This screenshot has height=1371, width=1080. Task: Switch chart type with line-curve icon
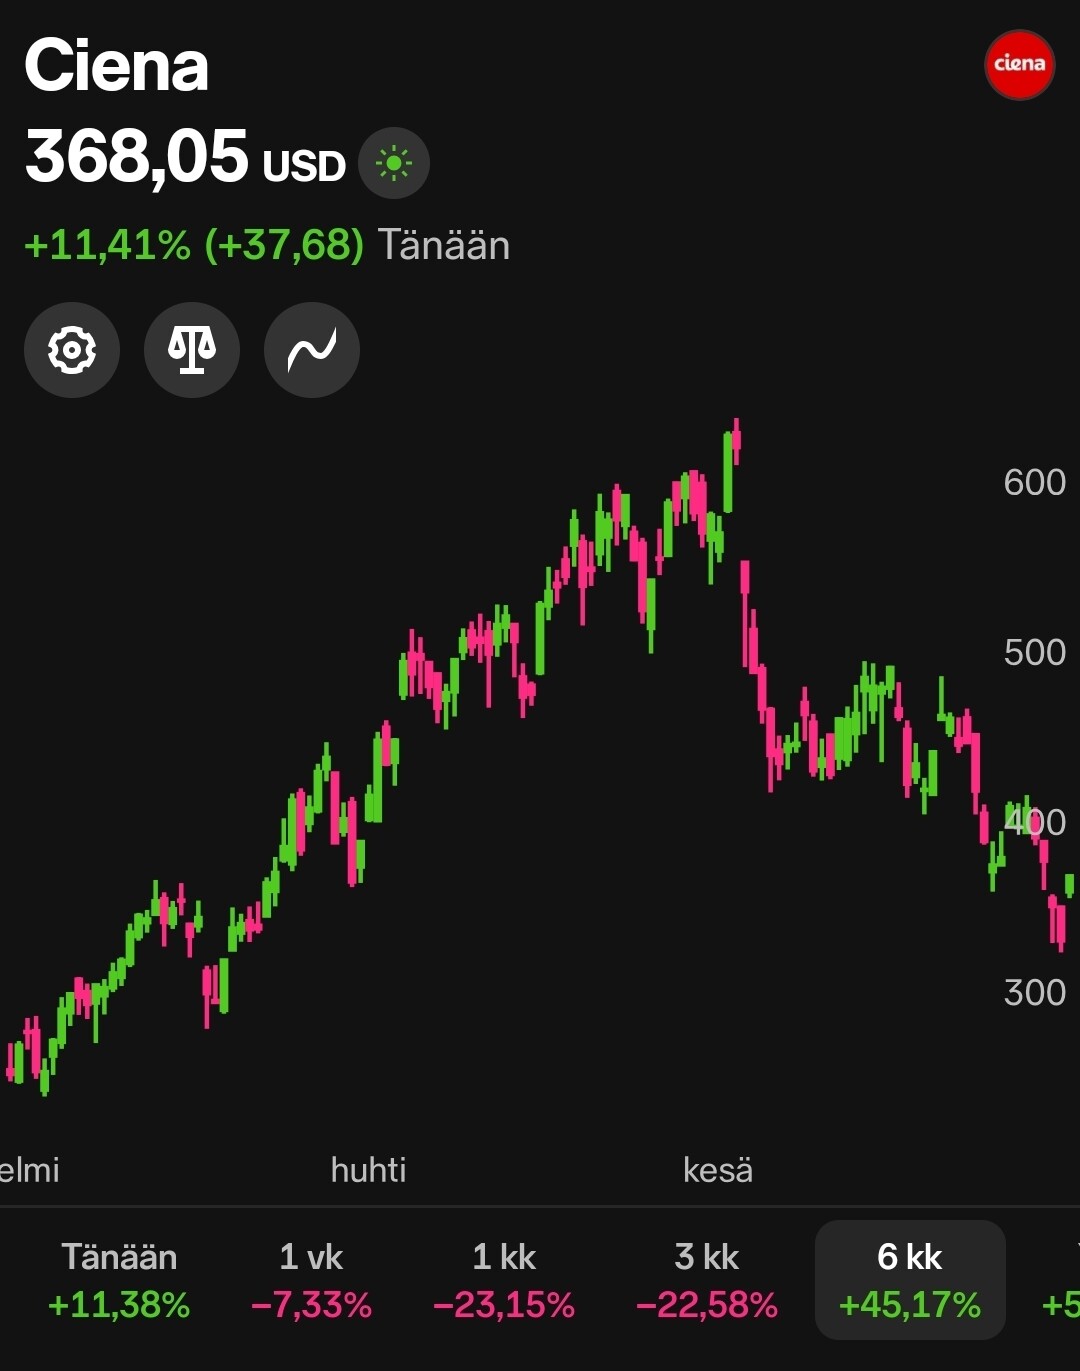tap(312, 350)
